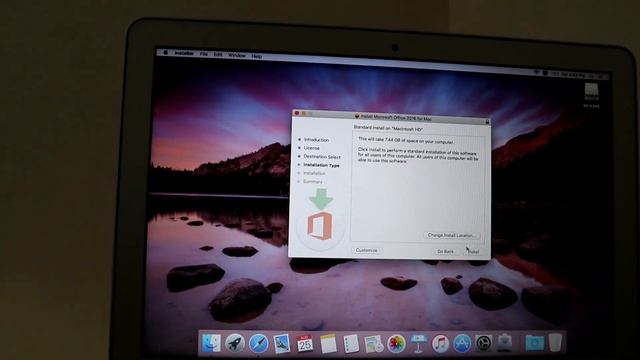
Task: Open Reminders list icon in Dock
Action: pos(351,344)
